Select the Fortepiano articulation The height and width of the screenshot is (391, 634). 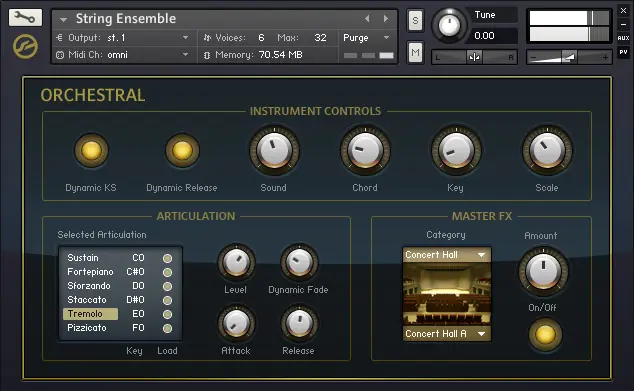(x=90, y=272)
